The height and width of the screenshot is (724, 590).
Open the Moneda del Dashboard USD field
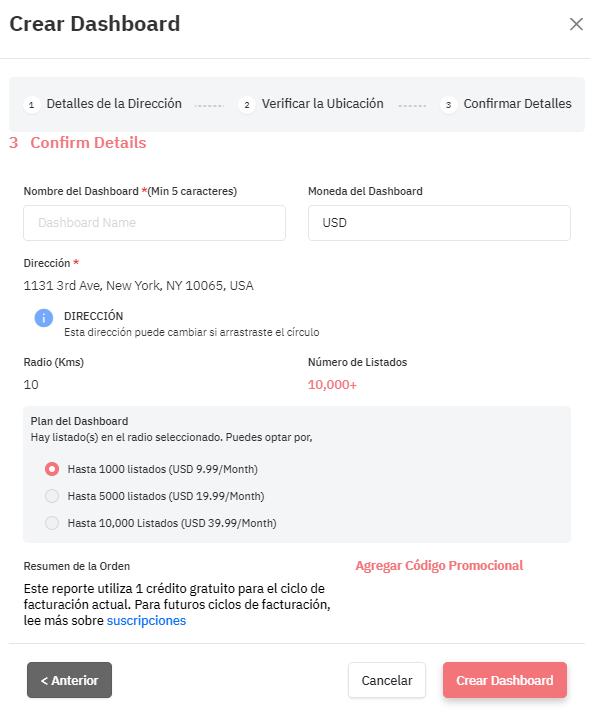click(x=439, y=223)
